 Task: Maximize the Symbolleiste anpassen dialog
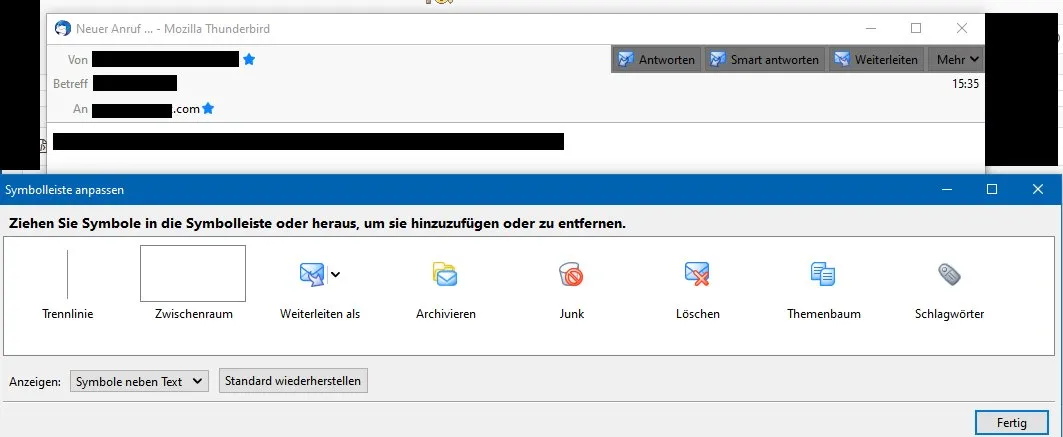pos(992,190)
